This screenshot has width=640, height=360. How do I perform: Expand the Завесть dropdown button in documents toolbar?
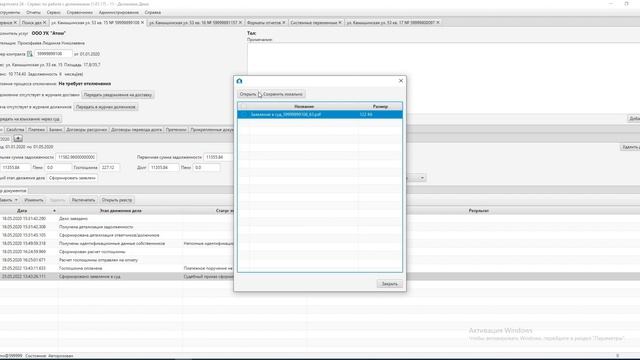click(16, 200)
